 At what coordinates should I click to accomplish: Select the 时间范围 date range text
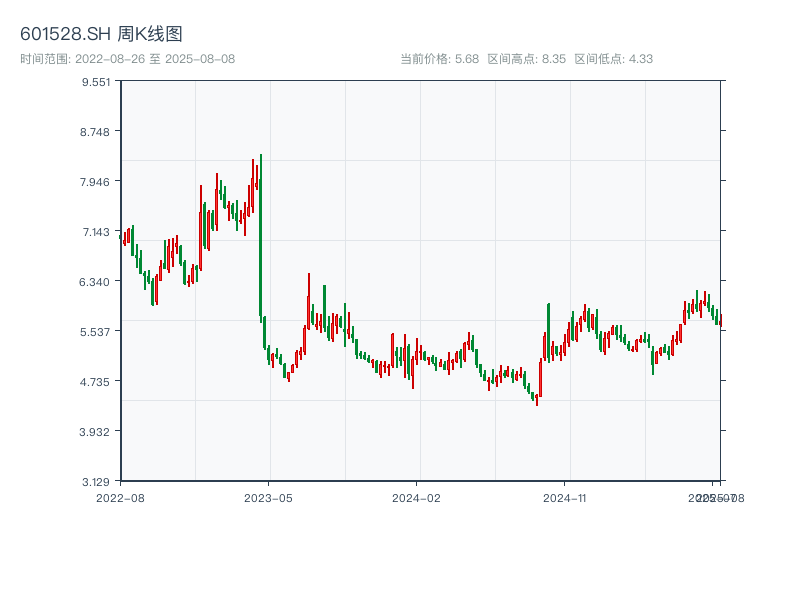click(127, 59)
